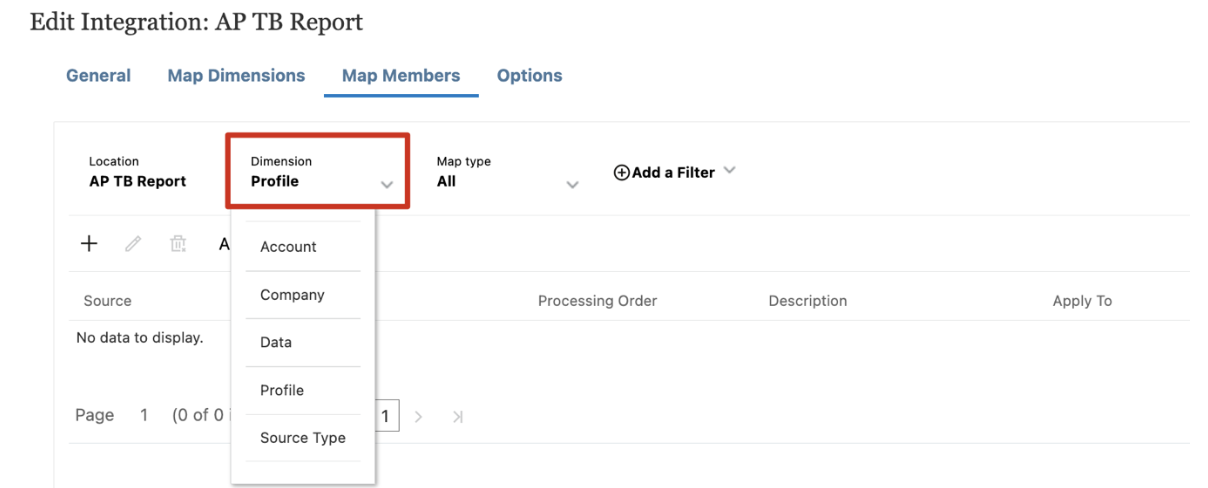Click the trash delete icon

pyautogui.click(x=178, y=244)
